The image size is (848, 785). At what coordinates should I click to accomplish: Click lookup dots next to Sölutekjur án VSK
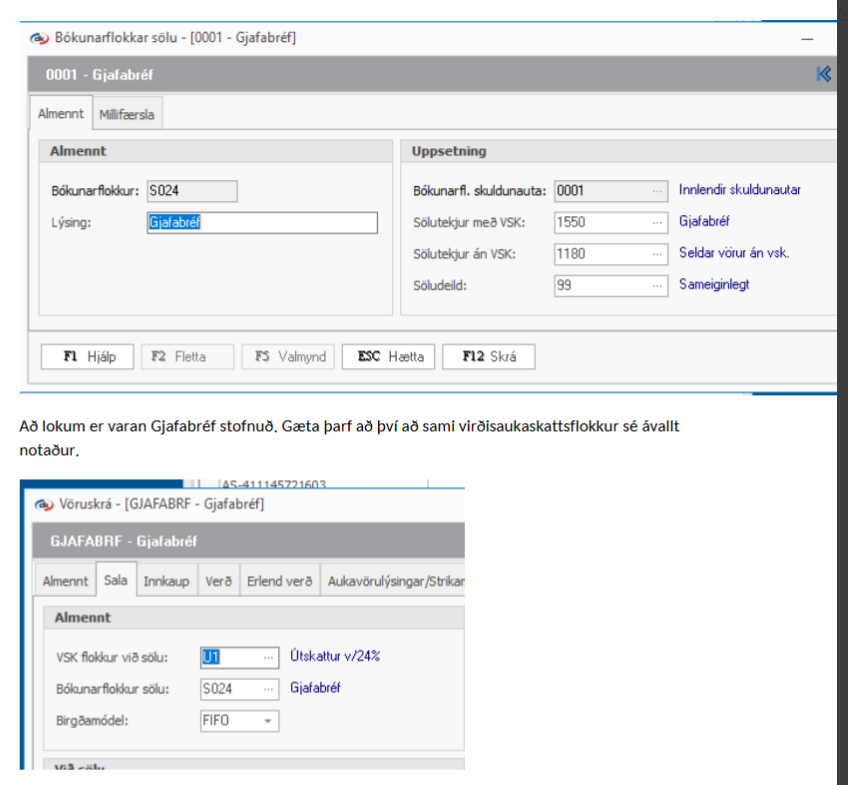pyautogui.click(x=657, y=253)
